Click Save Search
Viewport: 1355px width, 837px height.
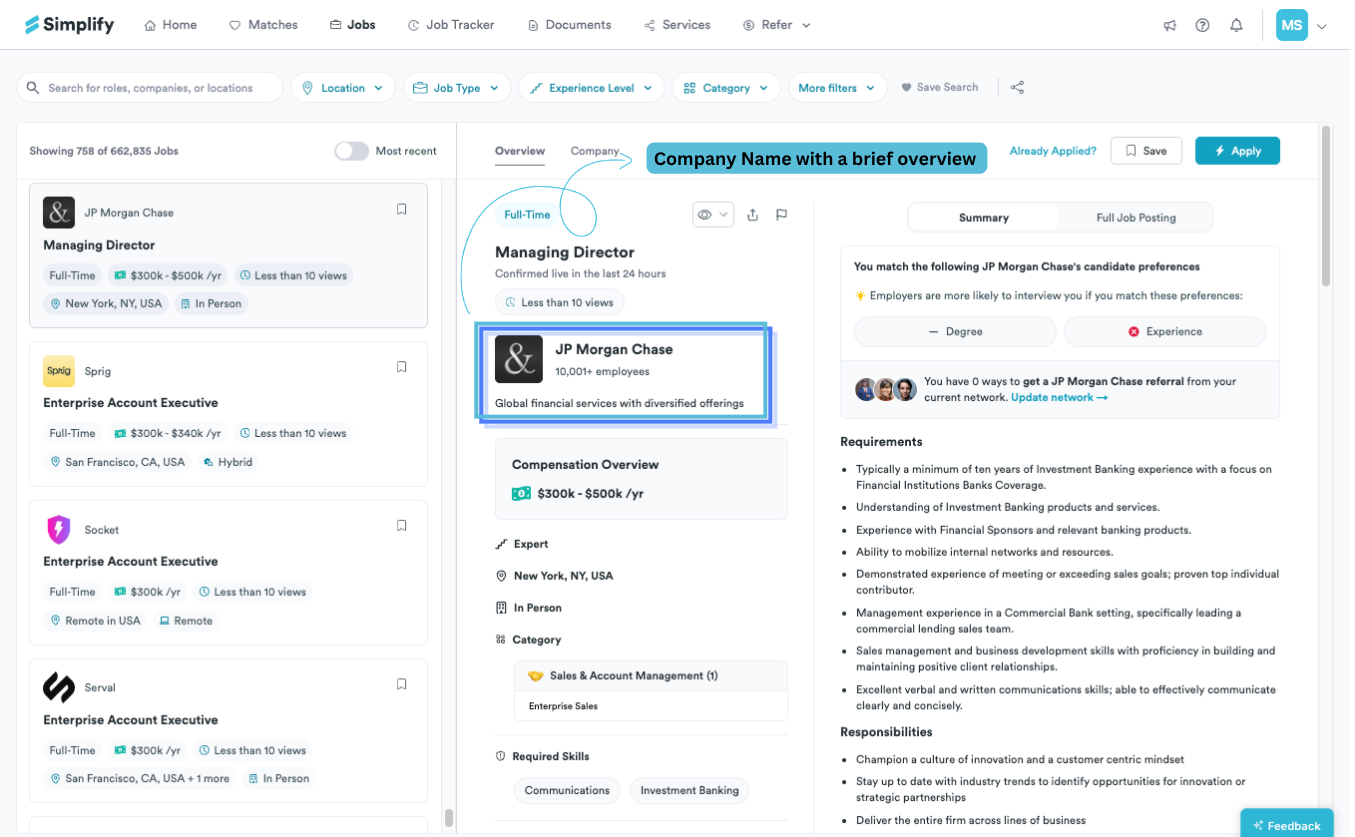coord(940,88)
